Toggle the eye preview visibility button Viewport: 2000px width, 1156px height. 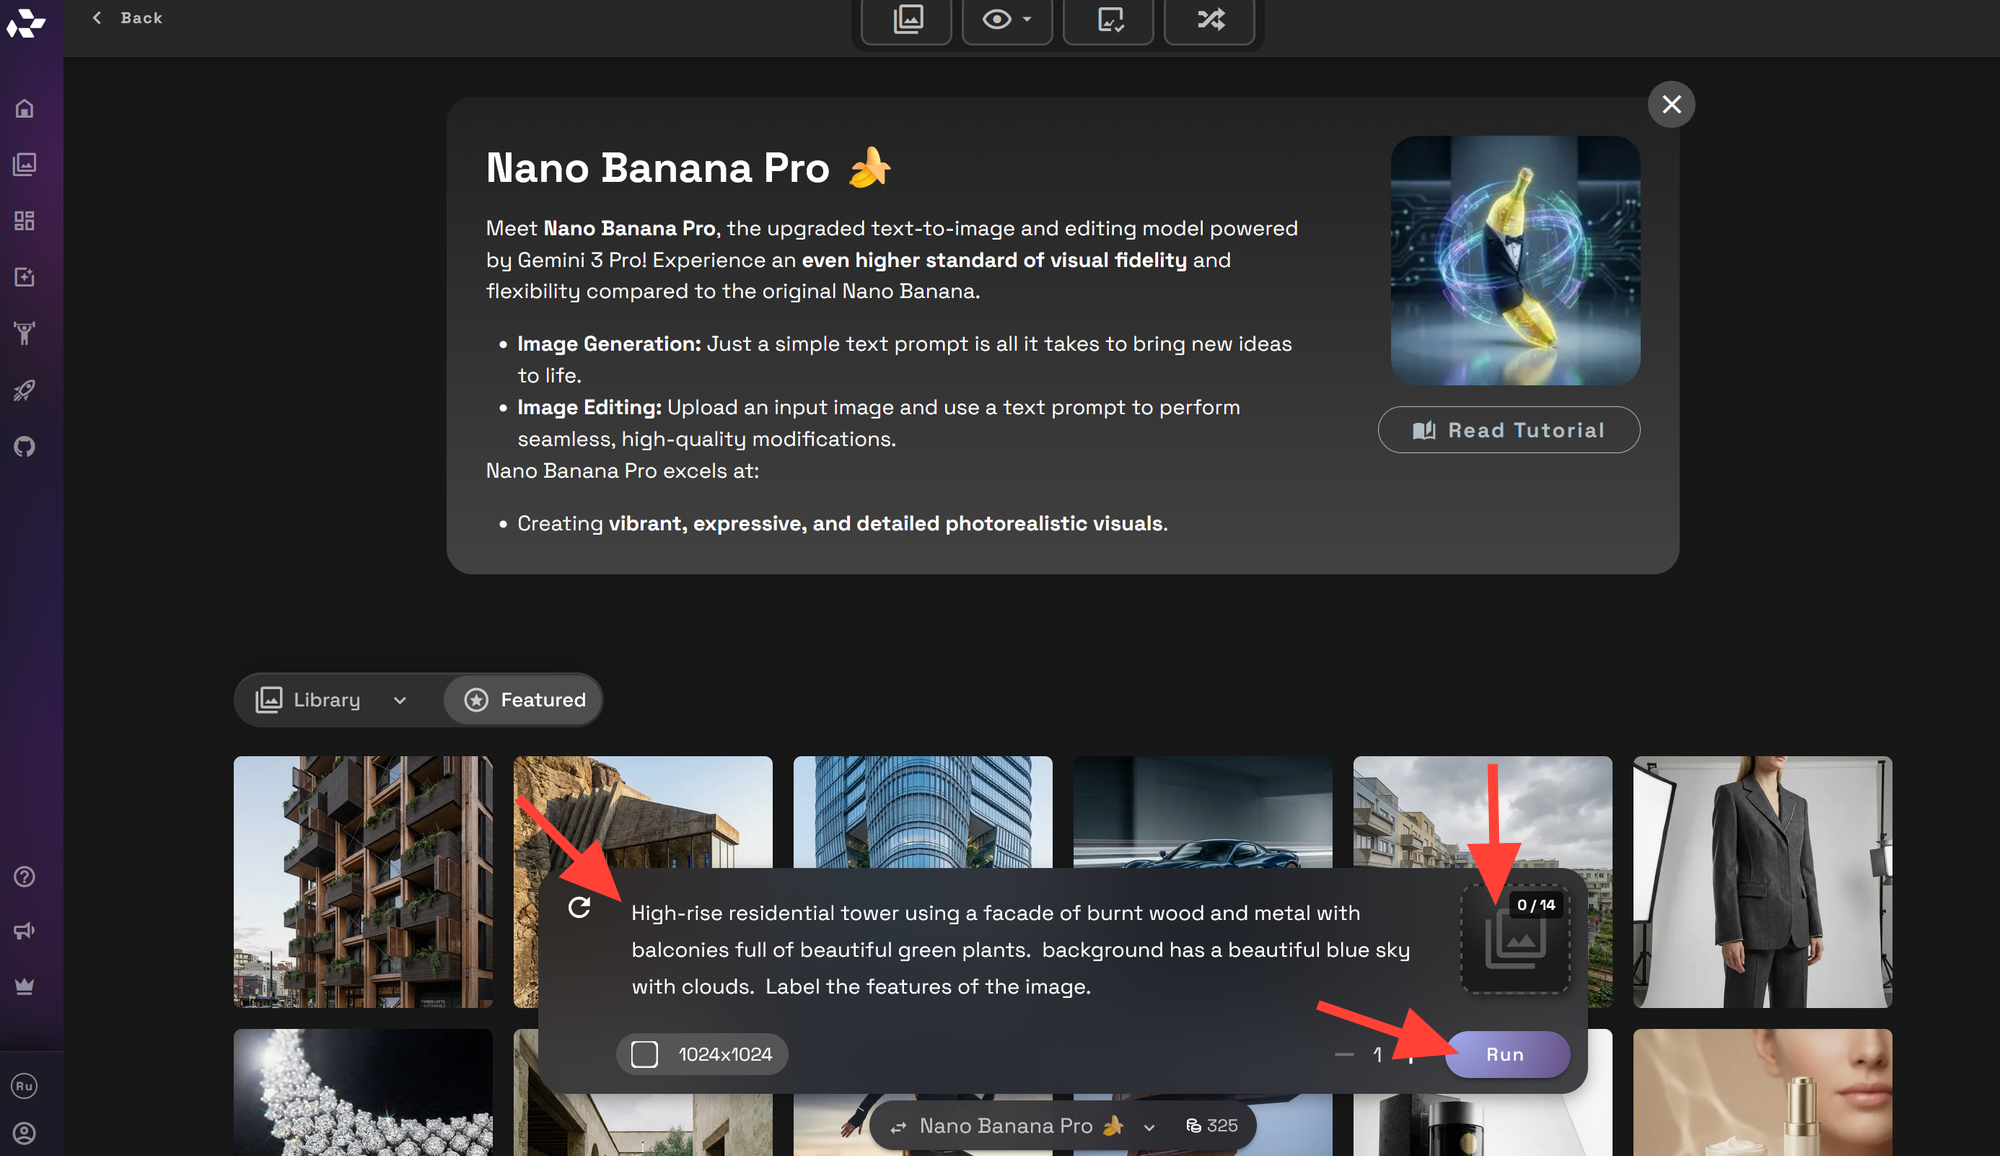click(997, 20)
